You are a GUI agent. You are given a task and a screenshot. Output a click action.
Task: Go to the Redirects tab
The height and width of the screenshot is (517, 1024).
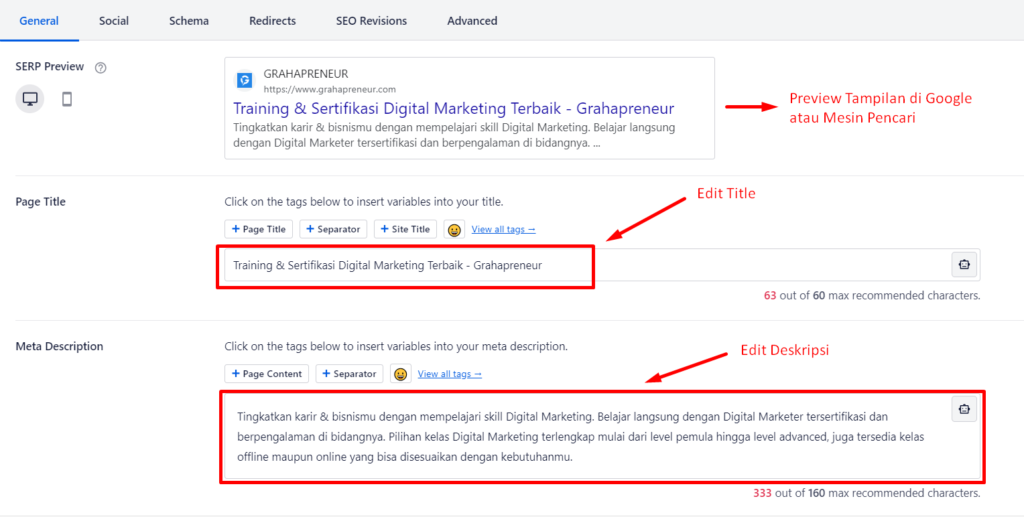point(272,21)
